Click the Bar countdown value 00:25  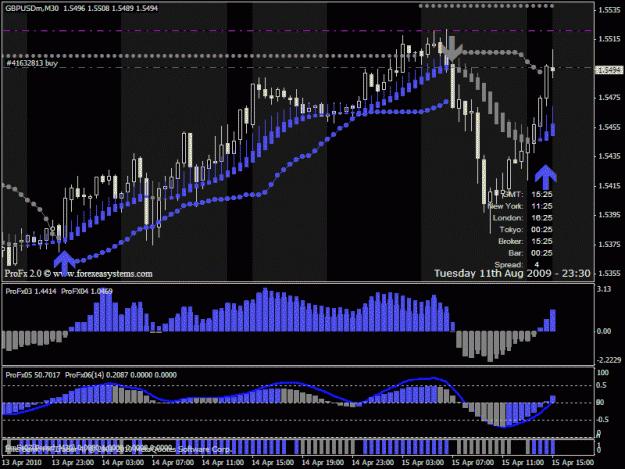542,253
